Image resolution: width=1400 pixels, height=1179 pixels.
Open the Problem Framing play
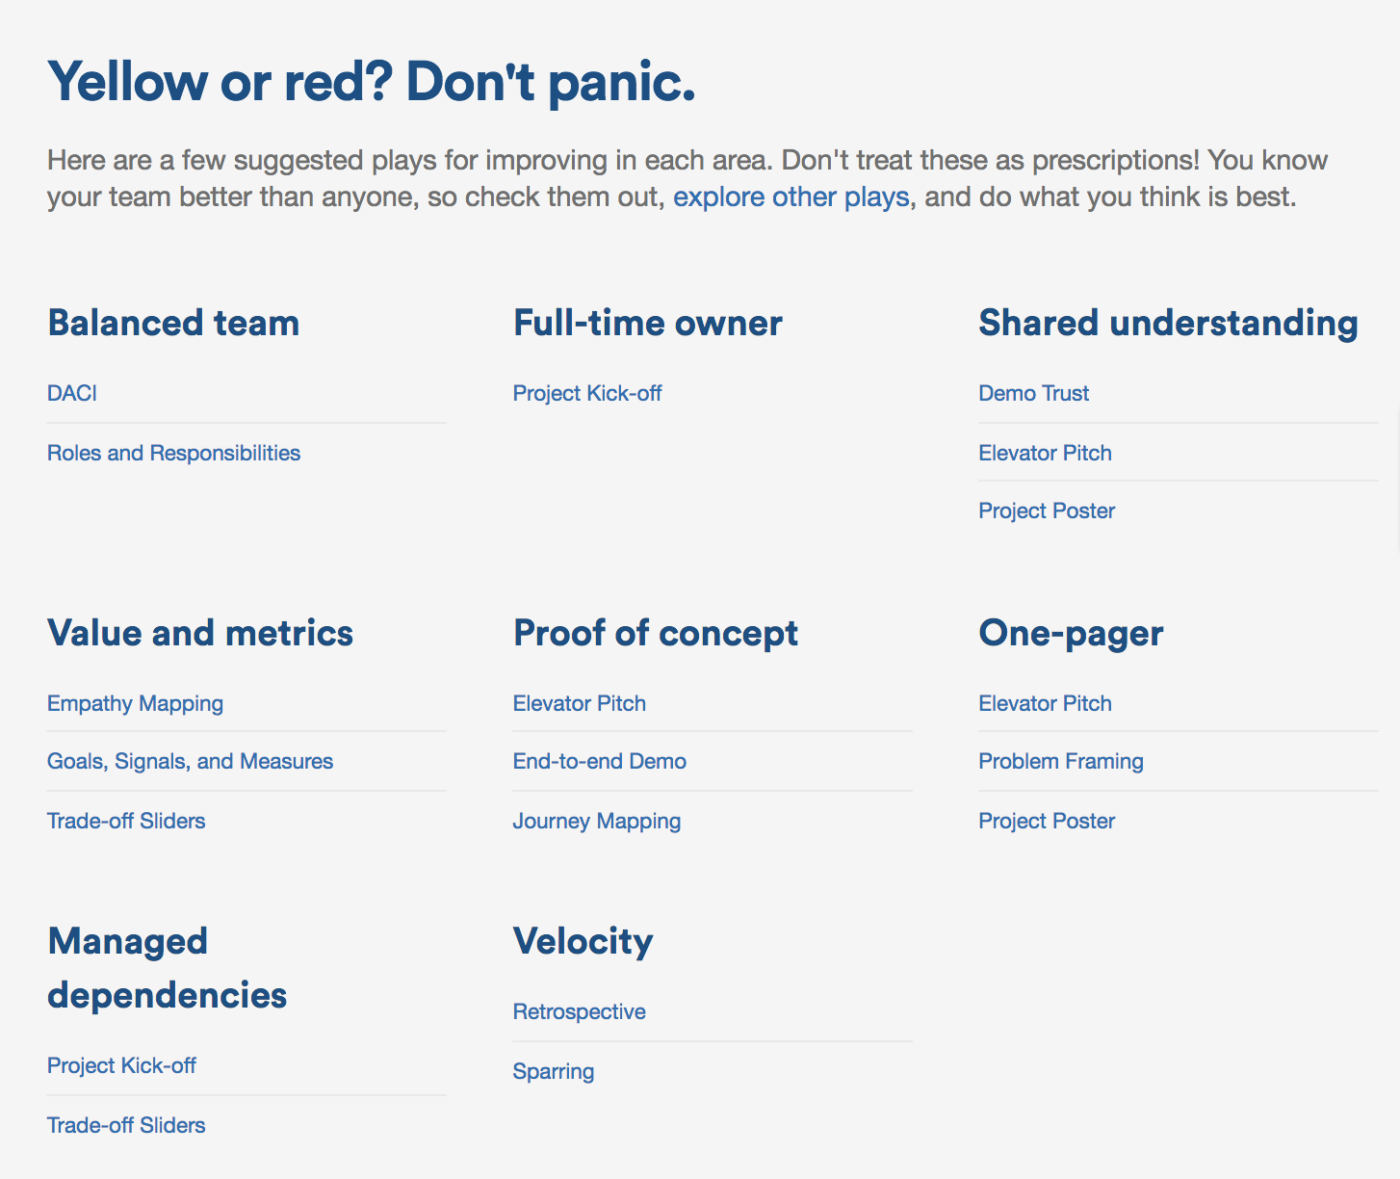[x=1060, y=761]
